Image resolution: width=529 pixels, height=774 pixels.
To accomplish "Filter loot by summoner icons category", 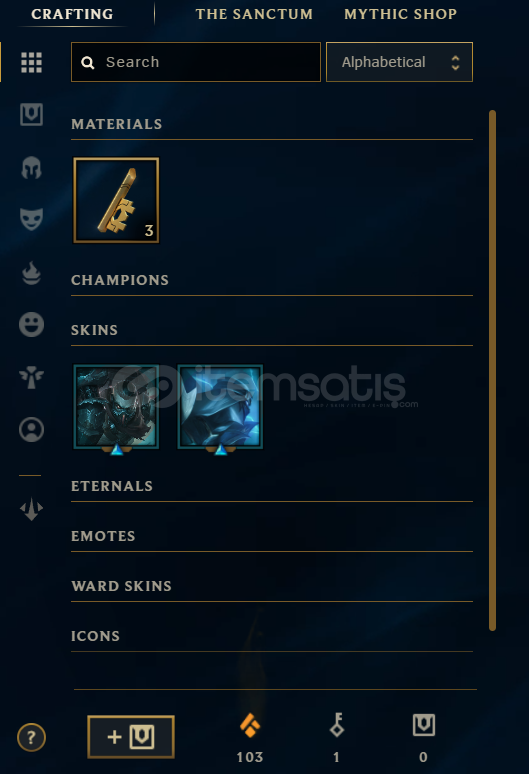I will [31, 429].
